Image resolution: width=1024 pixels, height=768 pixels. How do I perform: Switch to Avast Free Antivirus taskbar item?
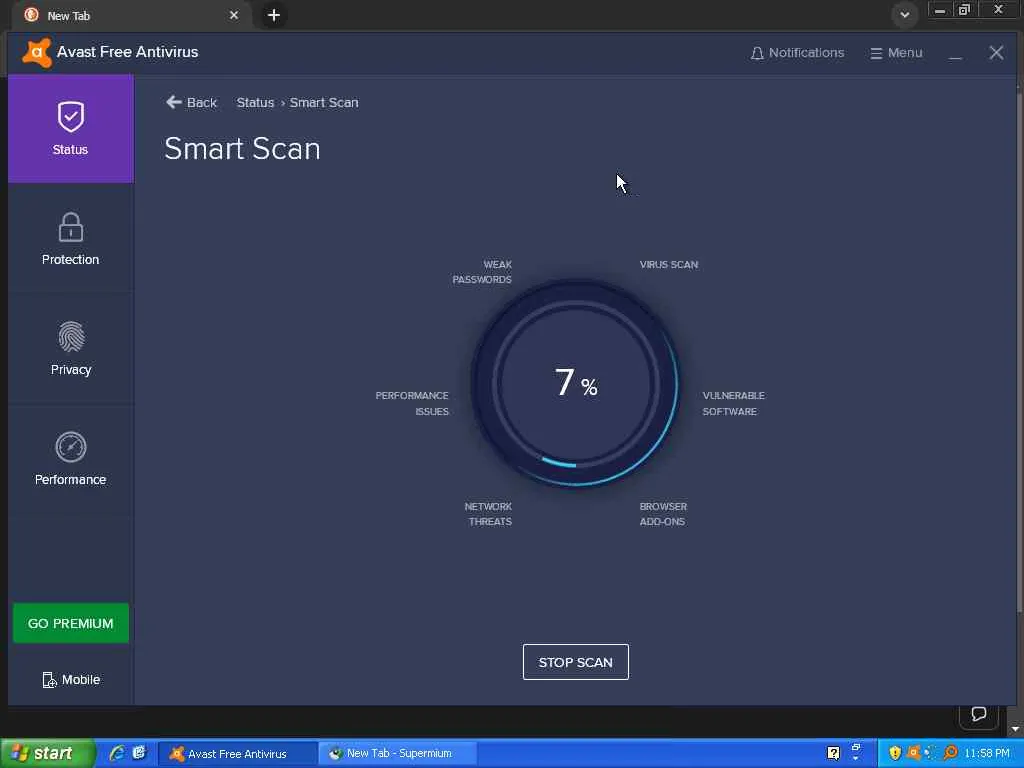237,754
